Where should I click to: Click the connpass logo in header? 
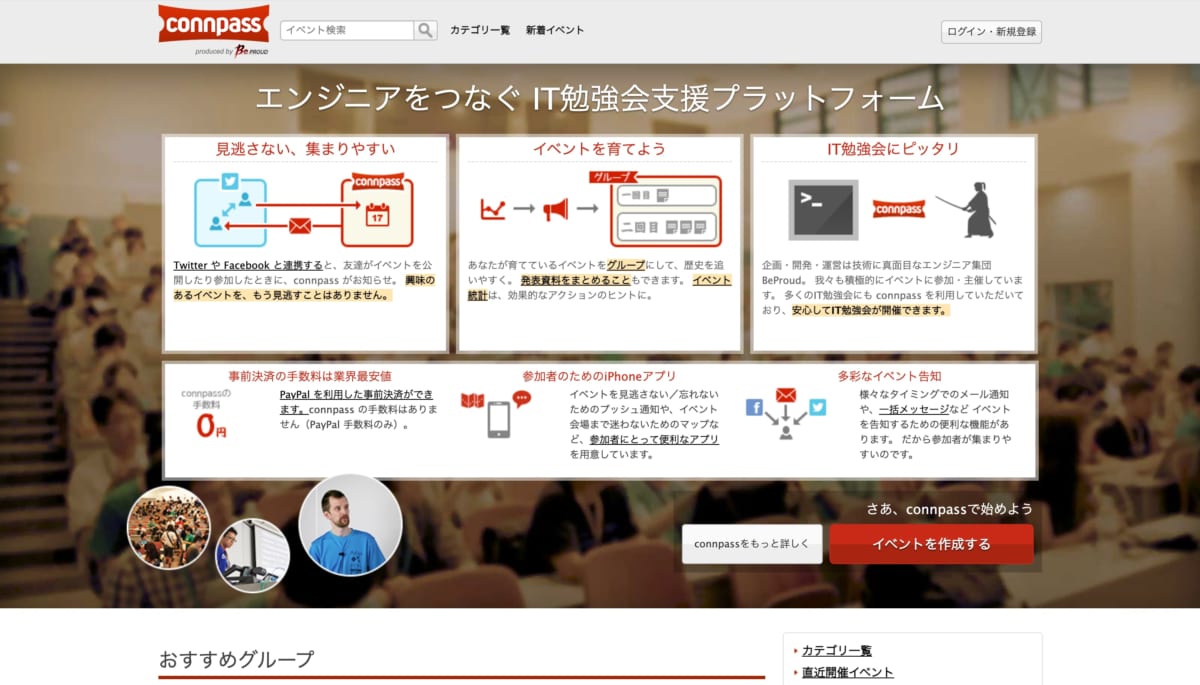[x=213, y=25]
